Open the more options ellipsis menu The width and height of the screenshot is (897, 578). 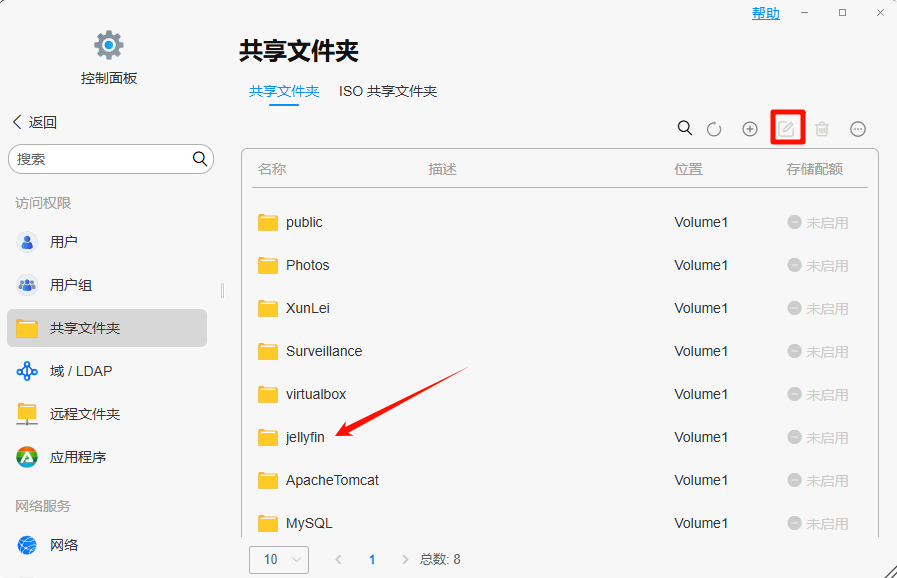click(858, 129)
